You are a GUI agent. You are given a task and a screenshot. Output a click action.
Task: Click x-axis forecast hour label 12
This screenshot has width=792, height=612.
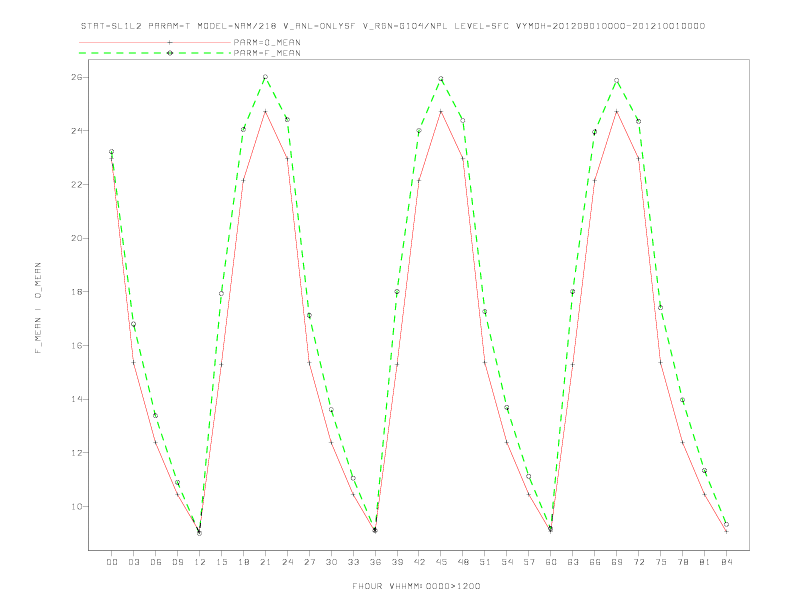[x=200, y=562]
